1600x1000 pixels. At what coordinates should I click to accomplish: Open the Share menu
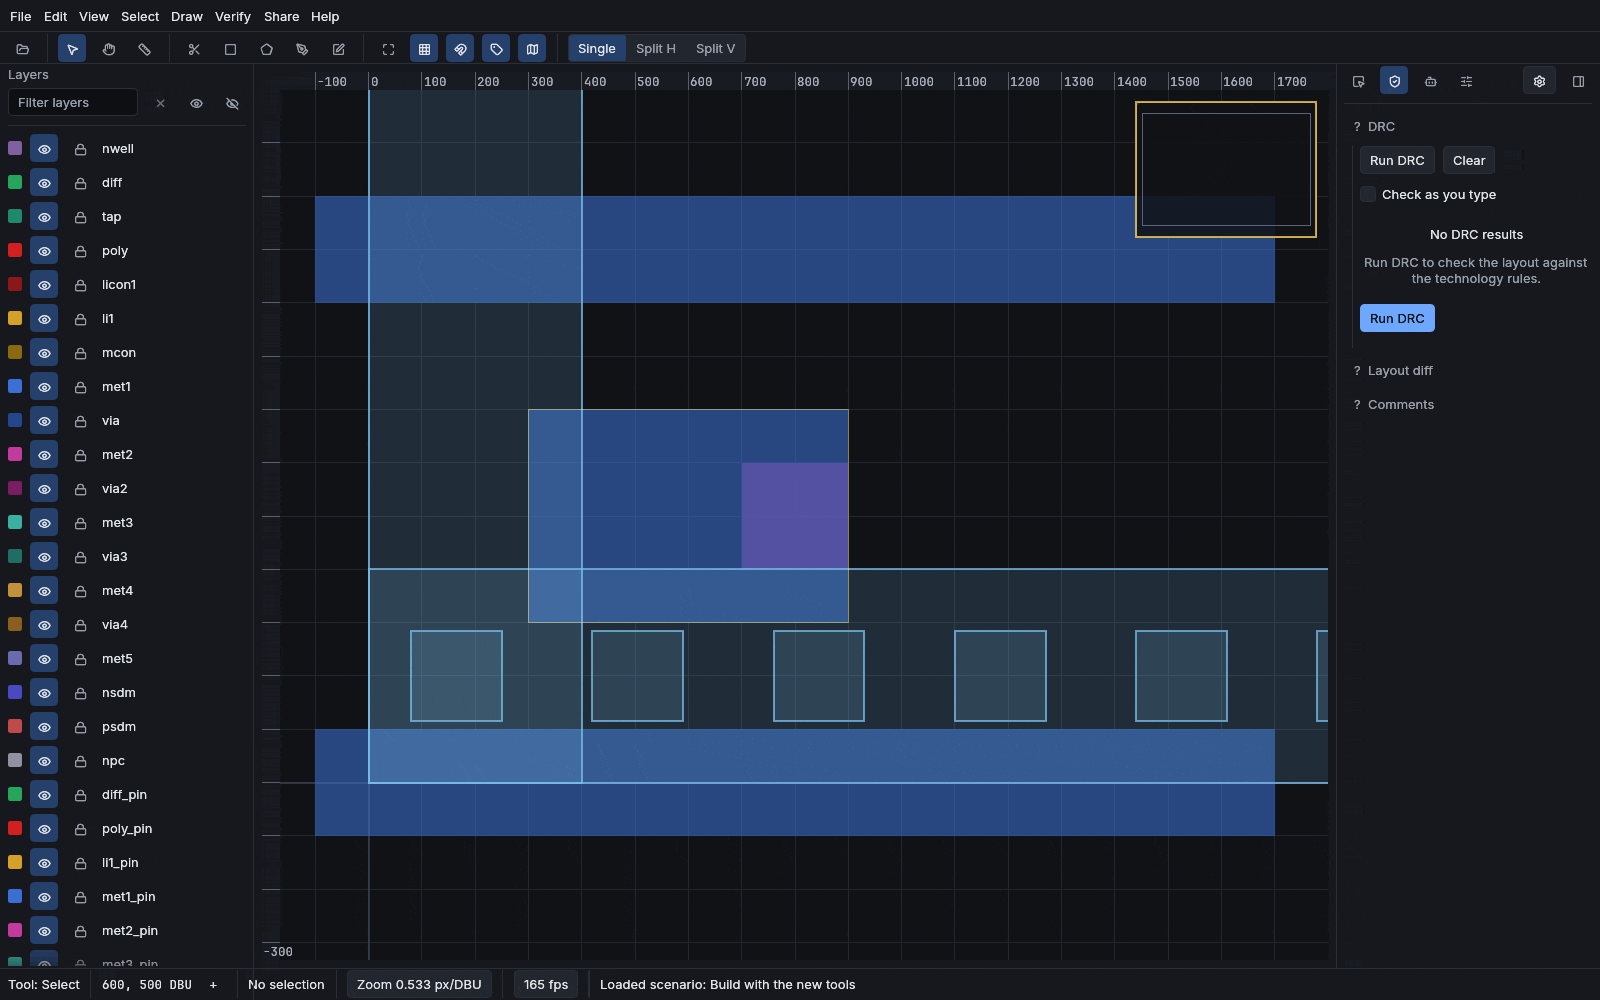[281, 17]
